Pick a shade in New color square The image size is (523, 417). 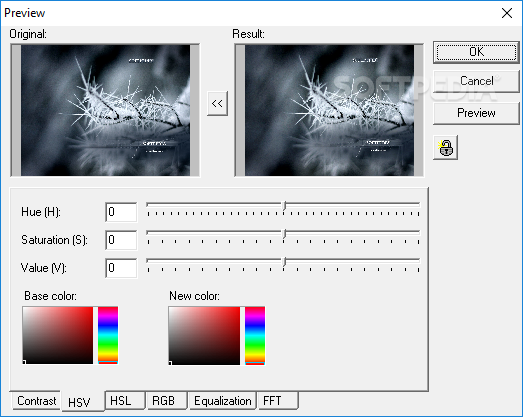[204, 336]
